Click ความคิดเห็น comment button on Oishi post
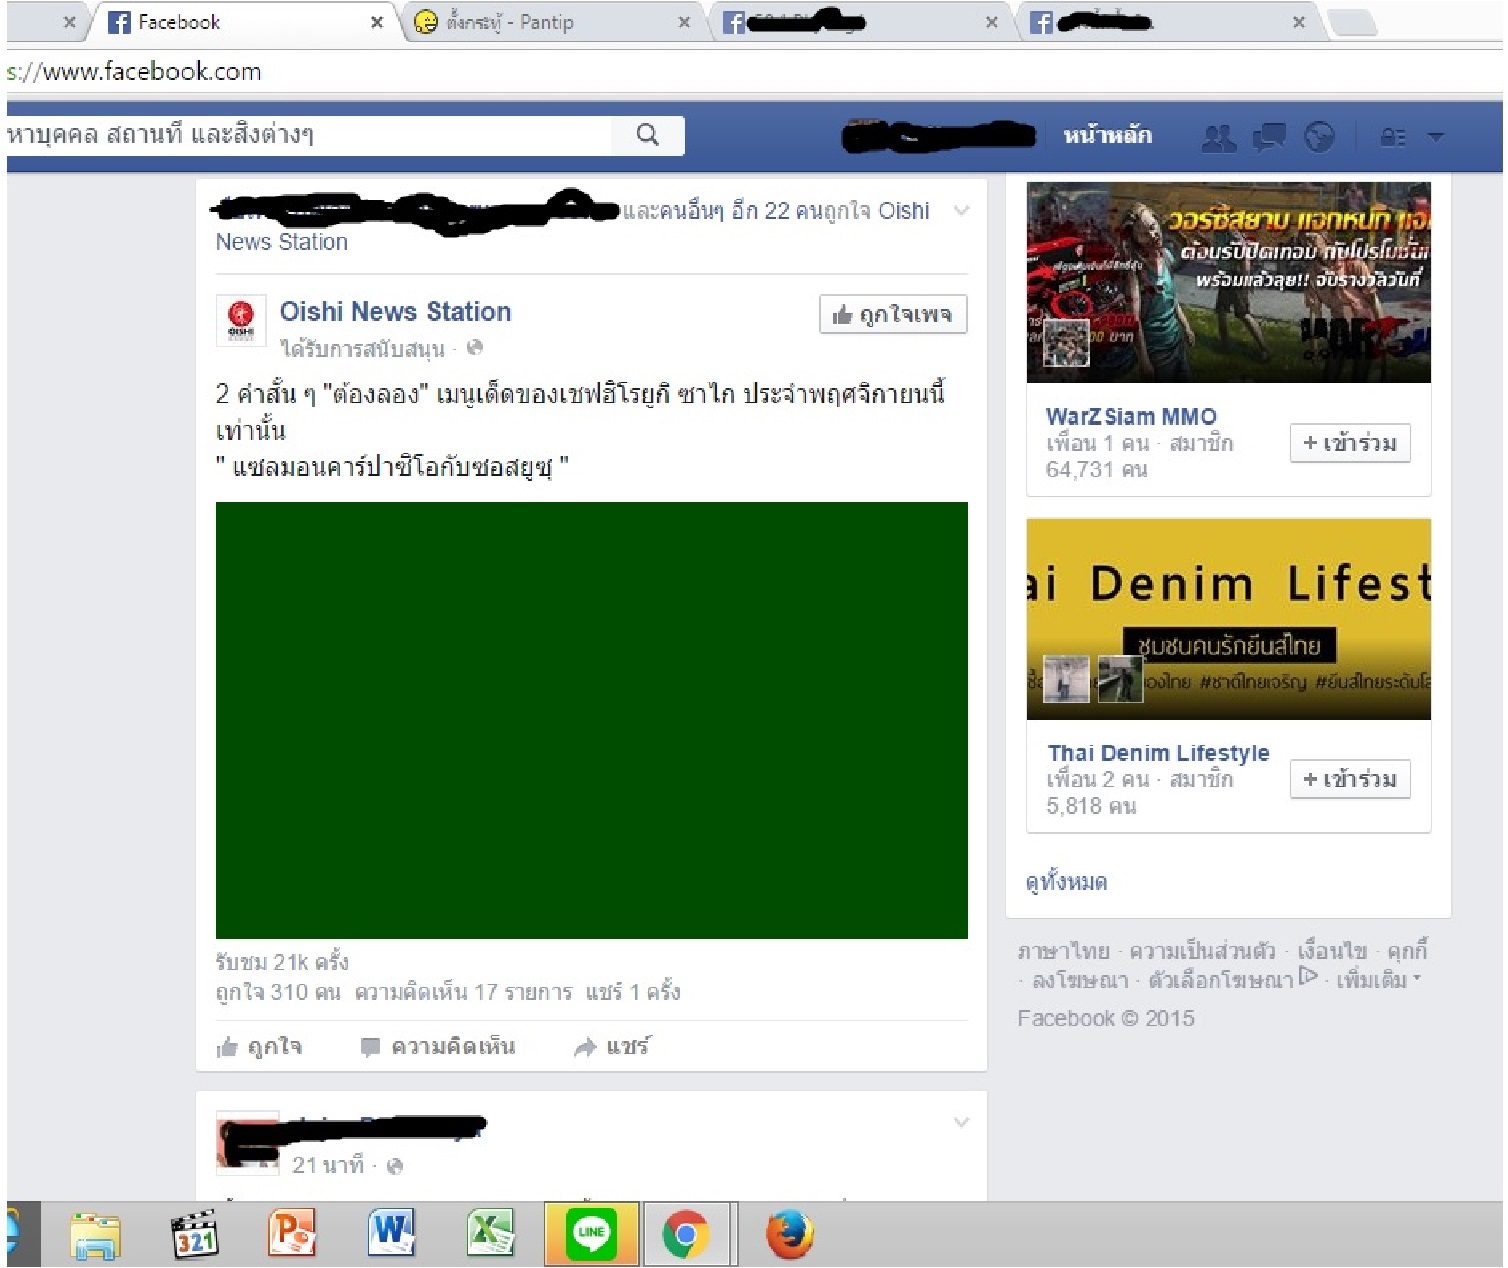This screenshot has width=1508, height=1268. (438, 1047)
